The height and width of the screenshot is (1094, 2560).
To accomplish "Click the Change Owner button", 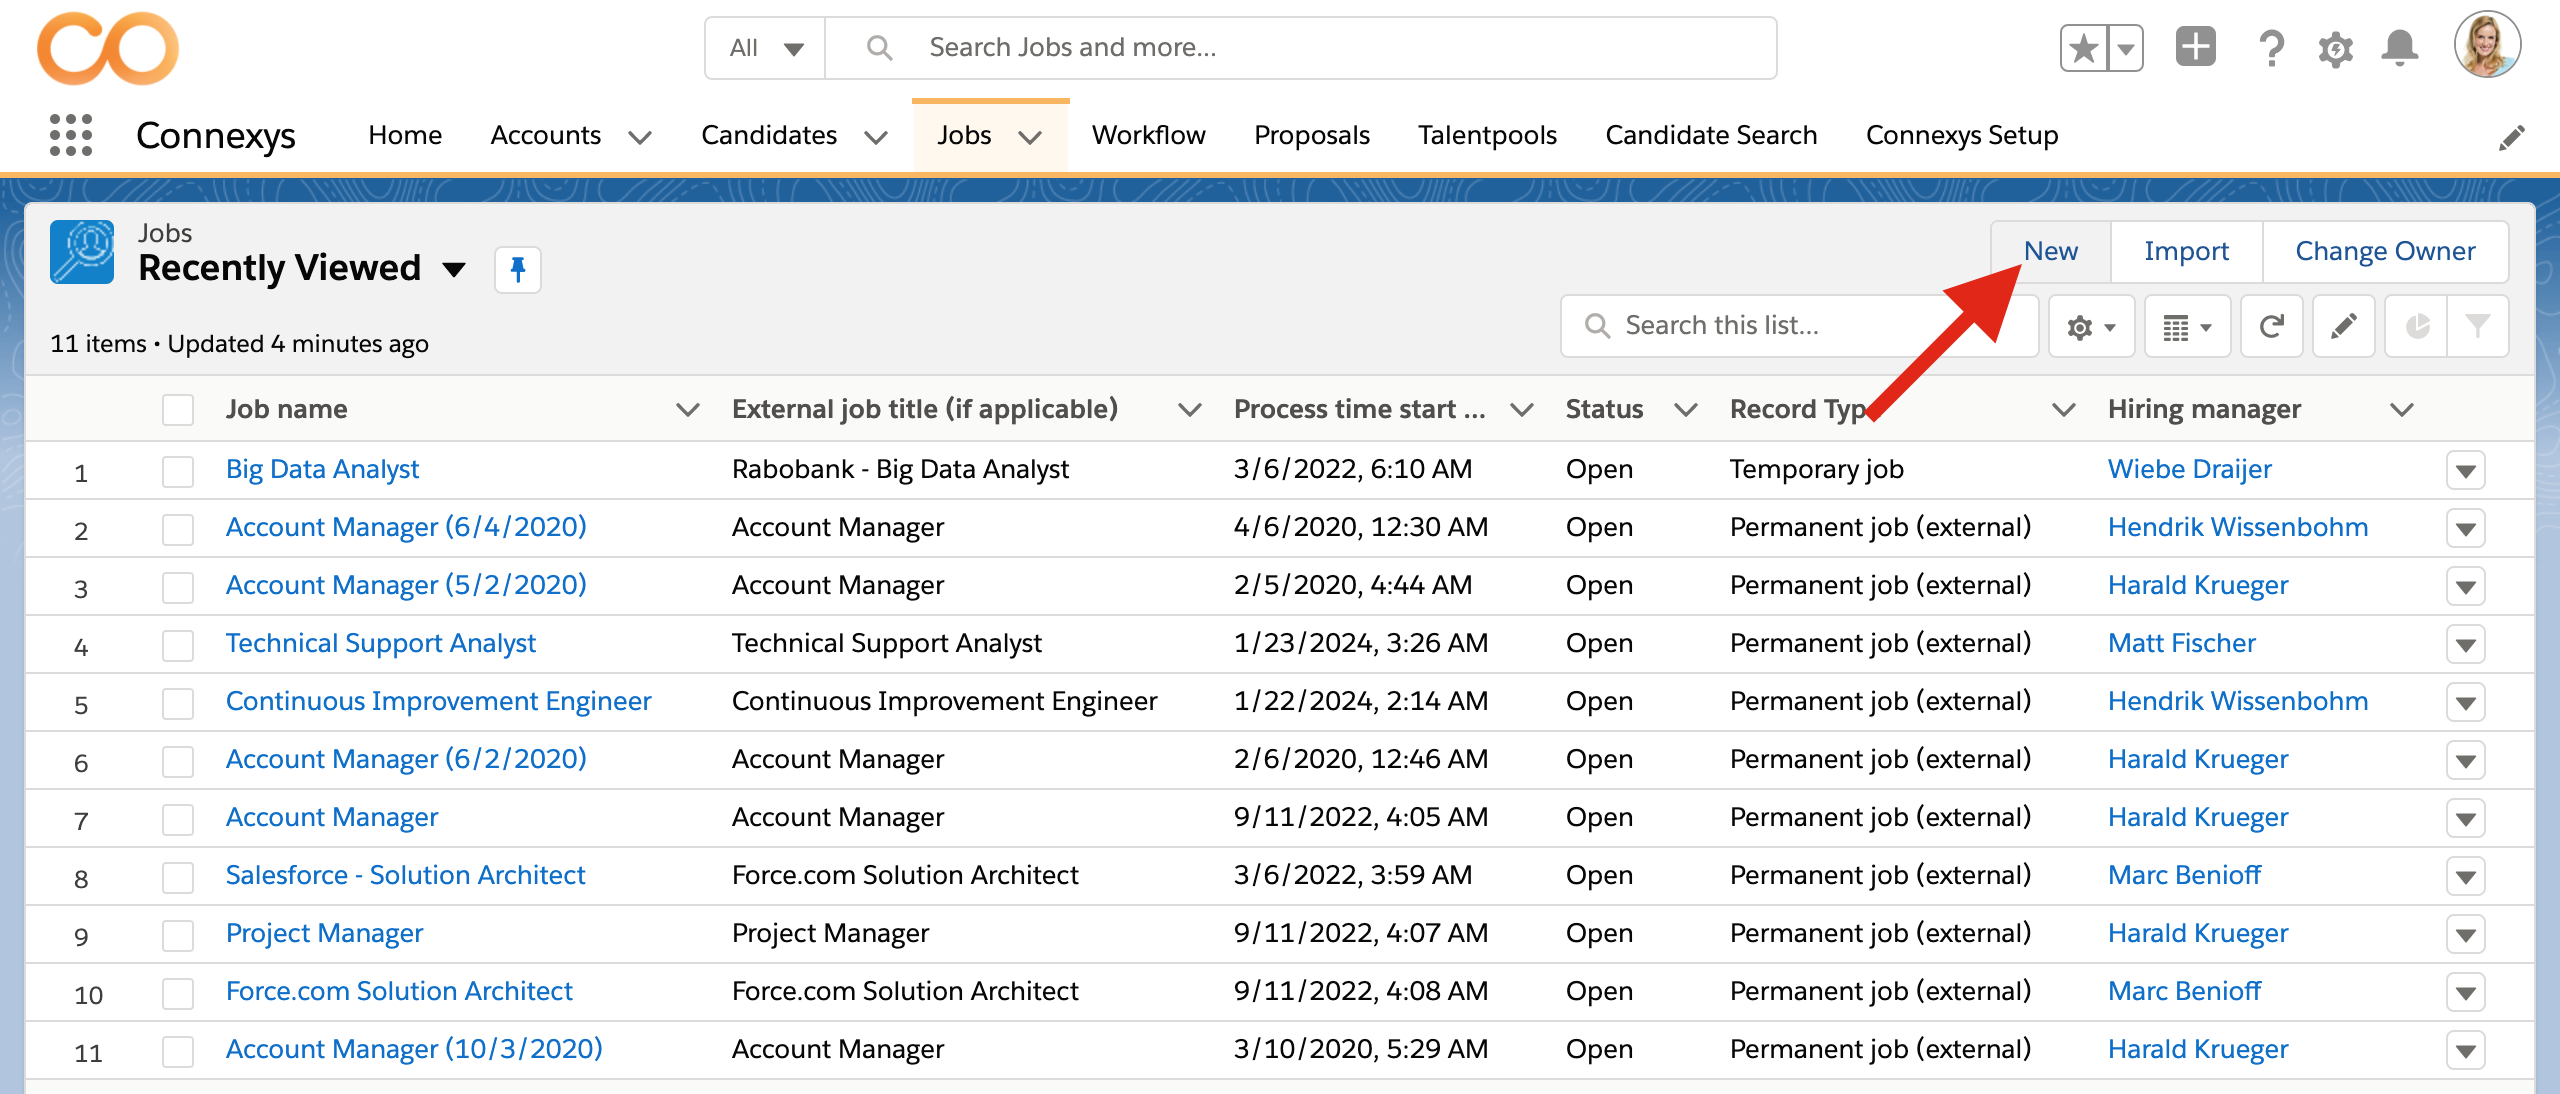I will [2385, 251].
